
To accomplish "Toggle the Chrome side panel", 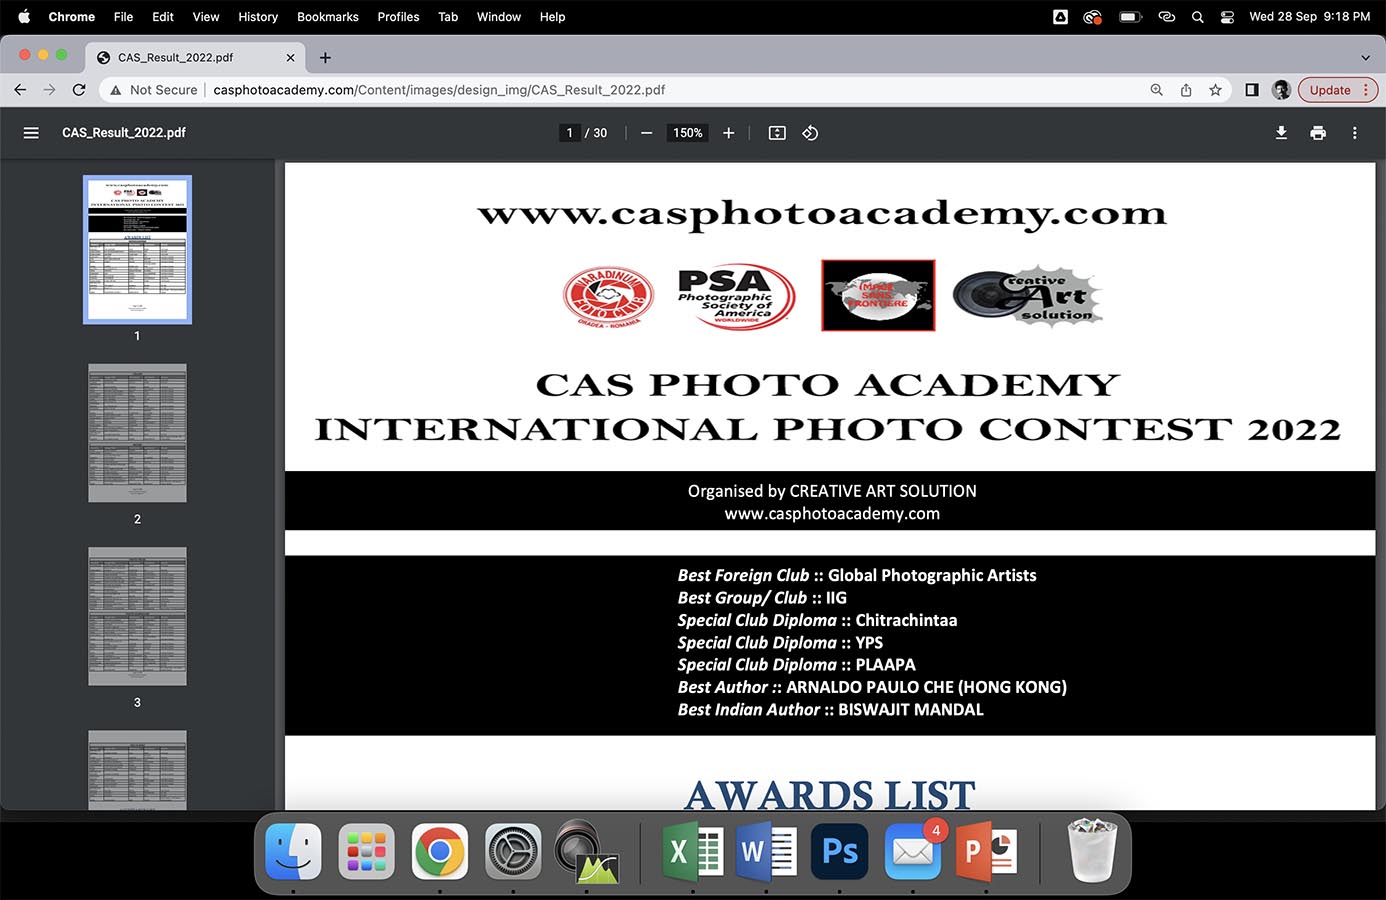I will click(1251, 90).
